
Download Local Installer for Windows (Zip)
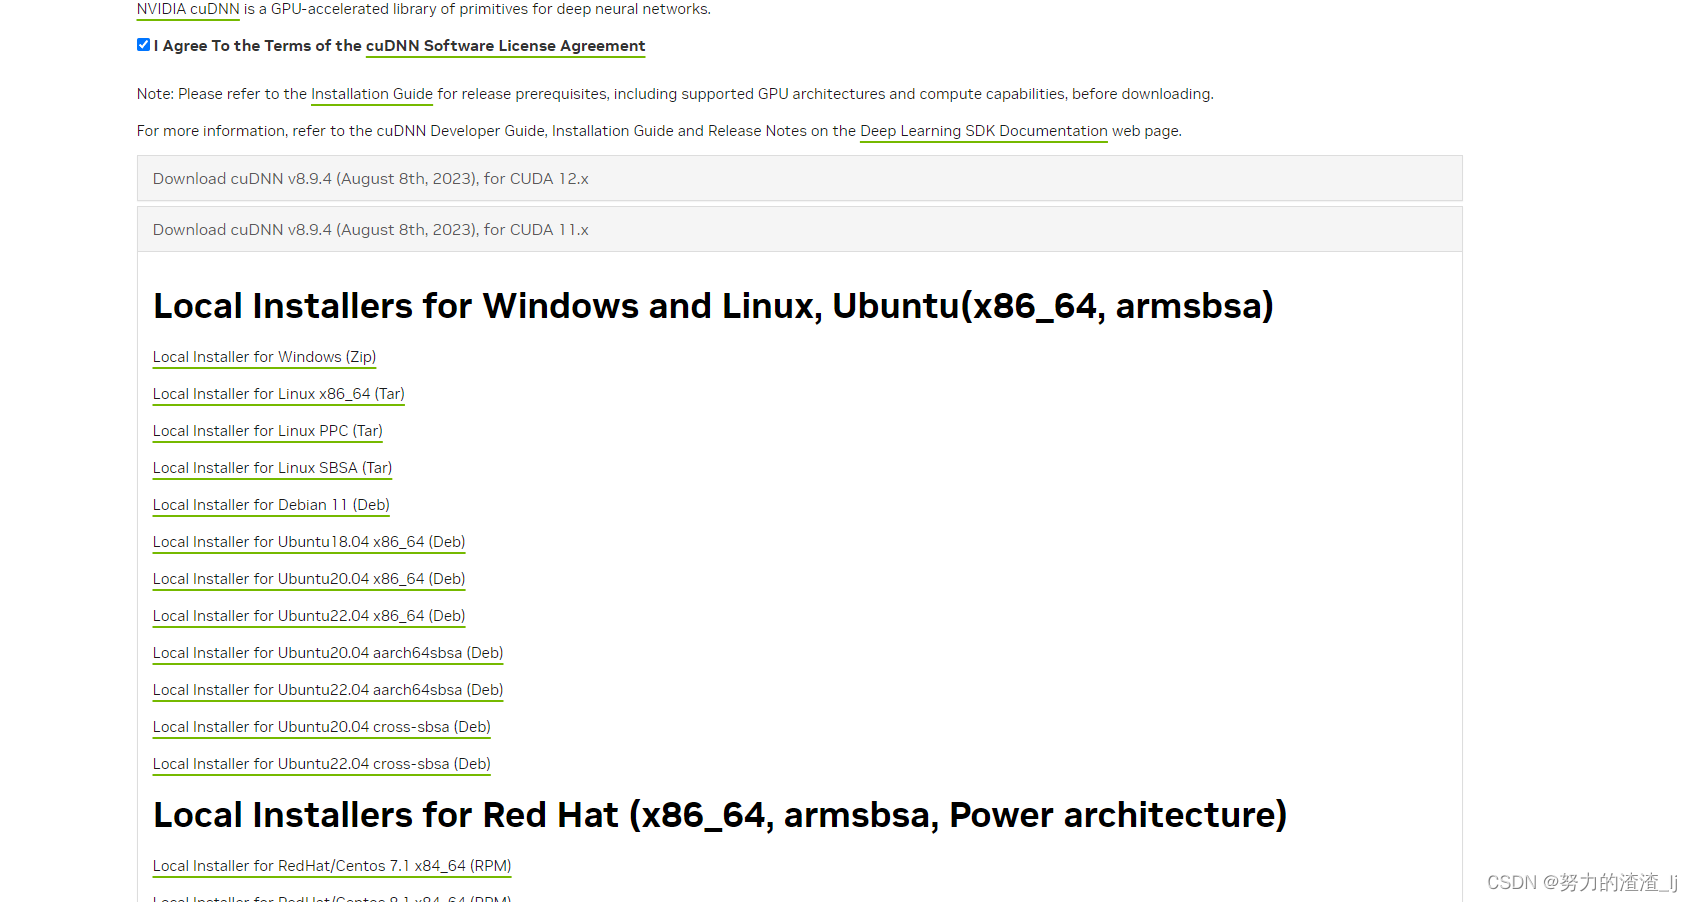click(264, 357)
